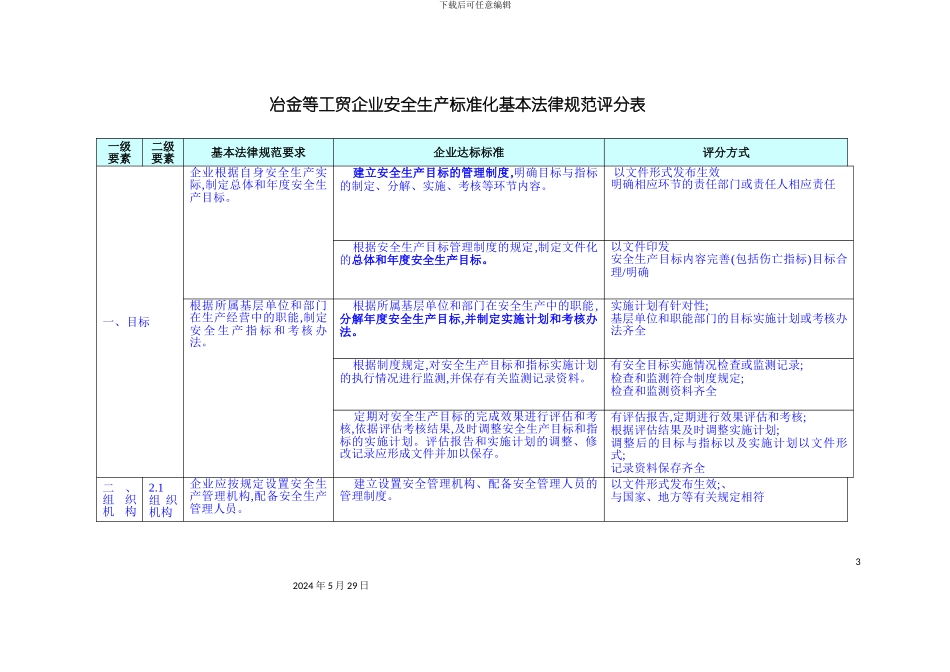Click the document title 冶金等工贸企业安全生产标准化基本法律规范评分表
The height and width of the screenshot is (672, 950).
click(457, 105)
